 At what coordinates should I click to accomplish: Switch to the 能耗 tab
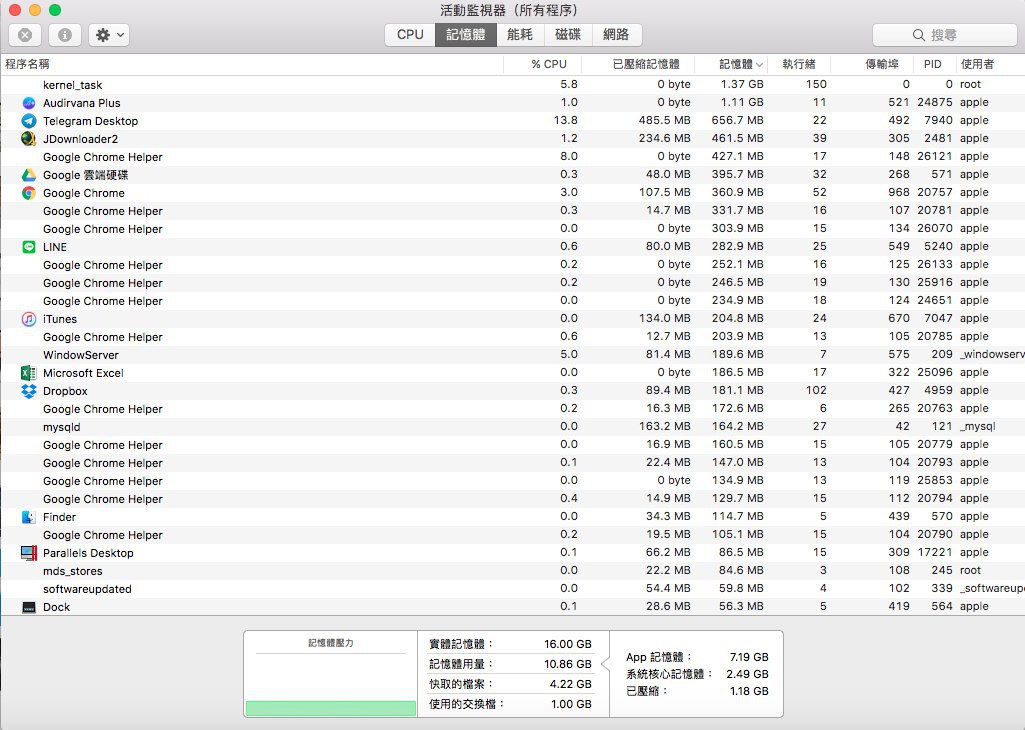pos(520,35)
